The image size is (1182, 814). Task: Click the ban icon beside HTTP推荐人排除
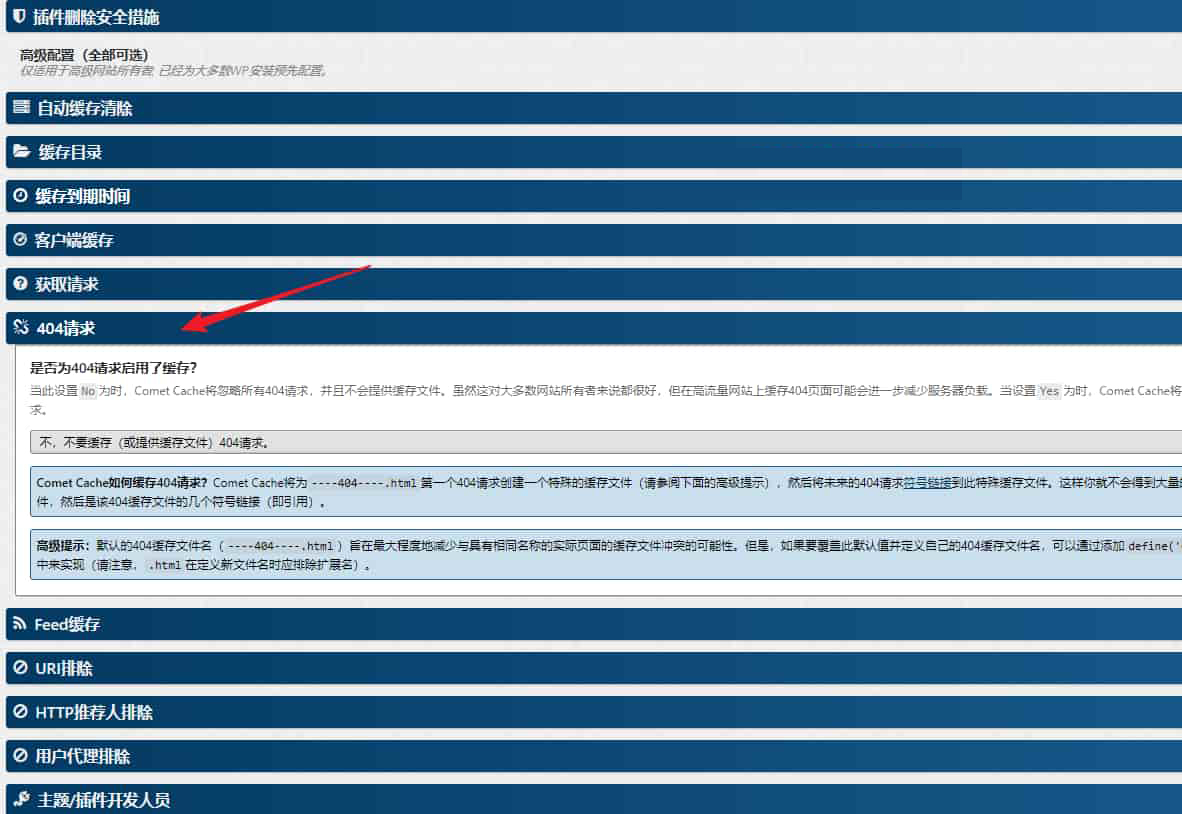coord(20,711)
